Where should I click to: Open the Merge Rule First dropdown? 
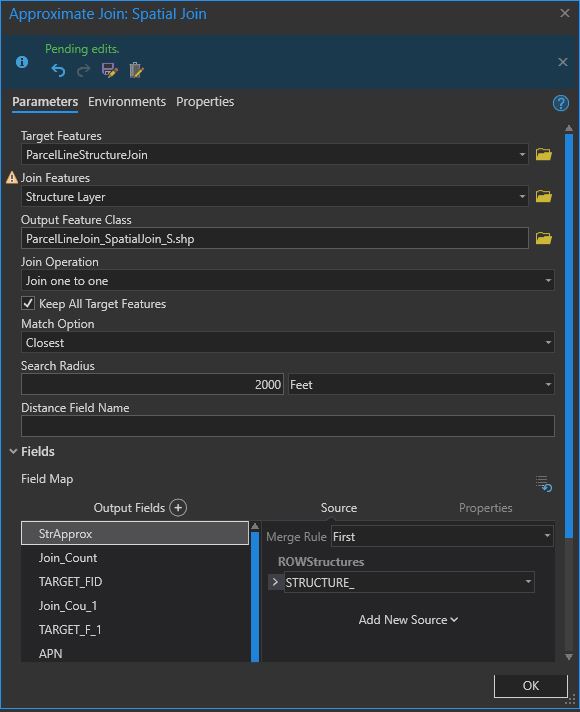point(442,536)
